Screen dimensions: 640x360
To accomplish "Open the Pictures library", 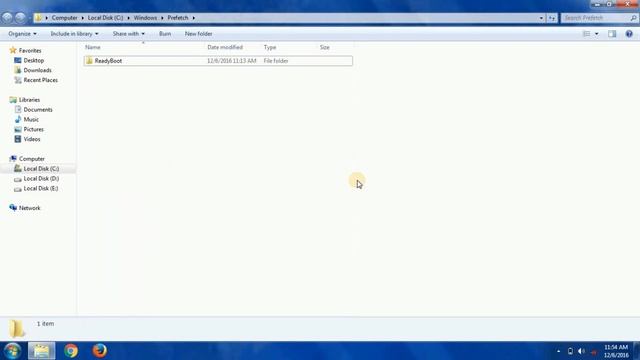I will (x=33, y=129).
